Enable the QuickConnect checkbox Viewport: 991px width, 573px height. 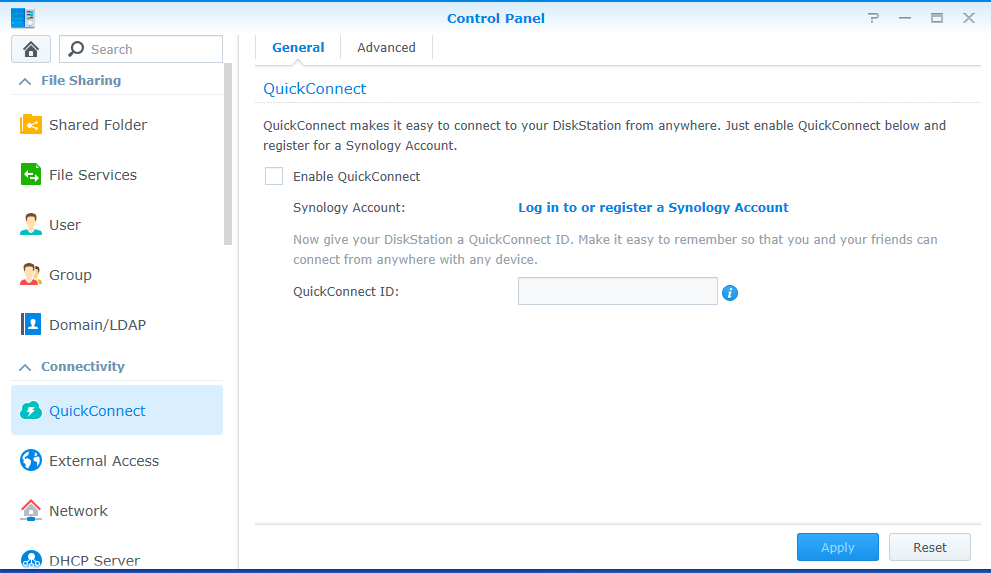[274, 176]
